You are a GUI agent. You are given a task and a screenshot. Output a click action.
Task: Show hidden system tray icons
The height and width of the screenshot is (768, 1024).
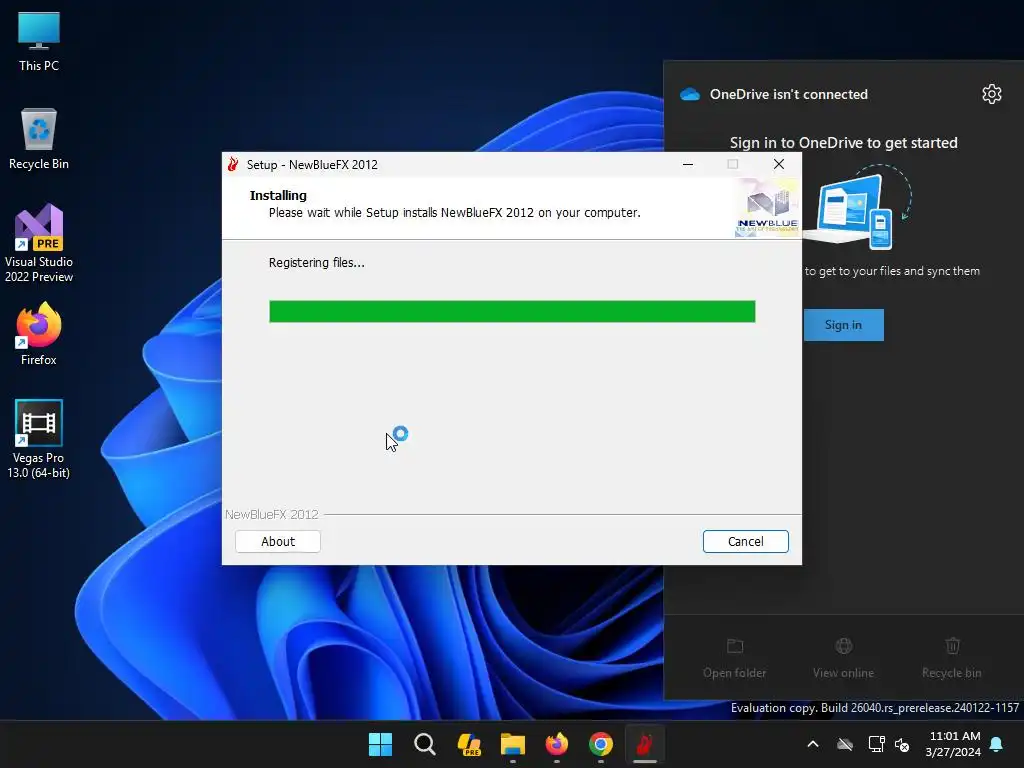tap(813, 744)
